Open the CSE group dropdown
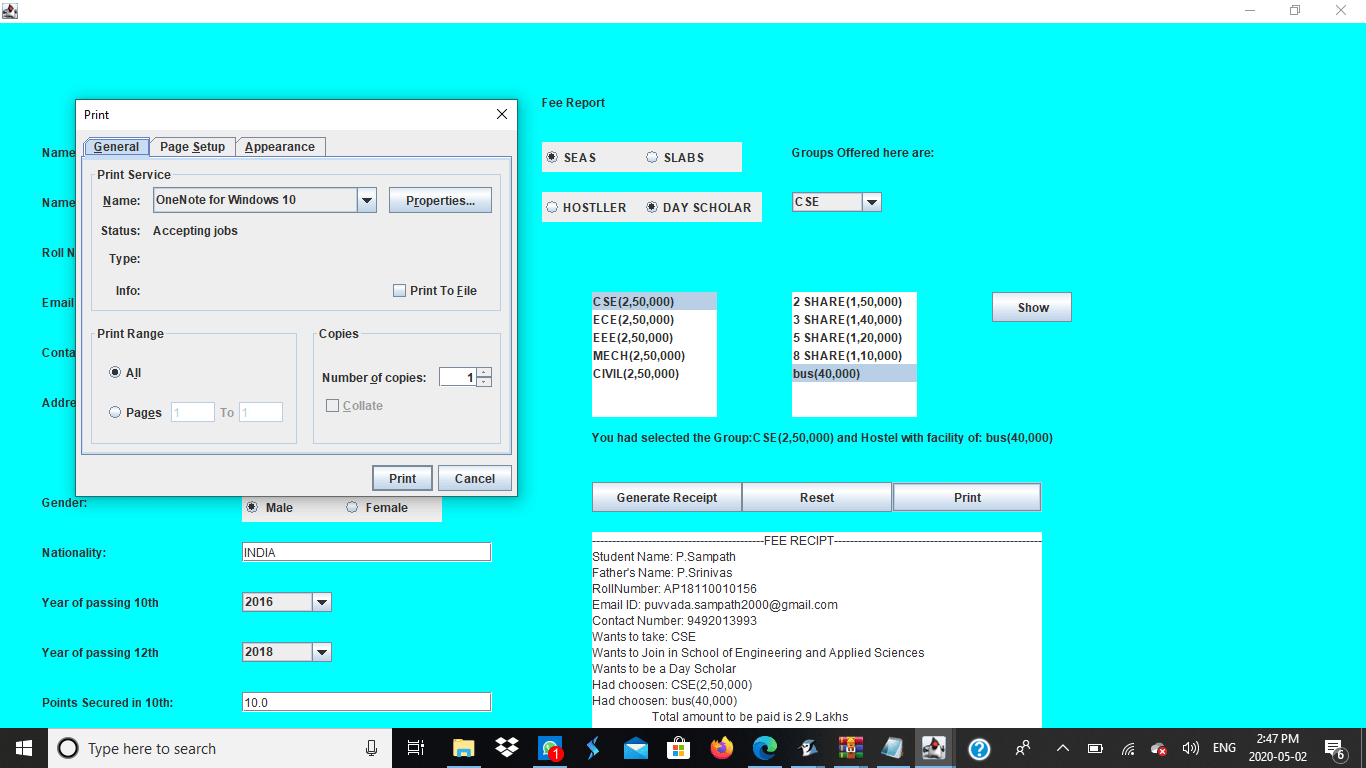 tap(870, 201)
